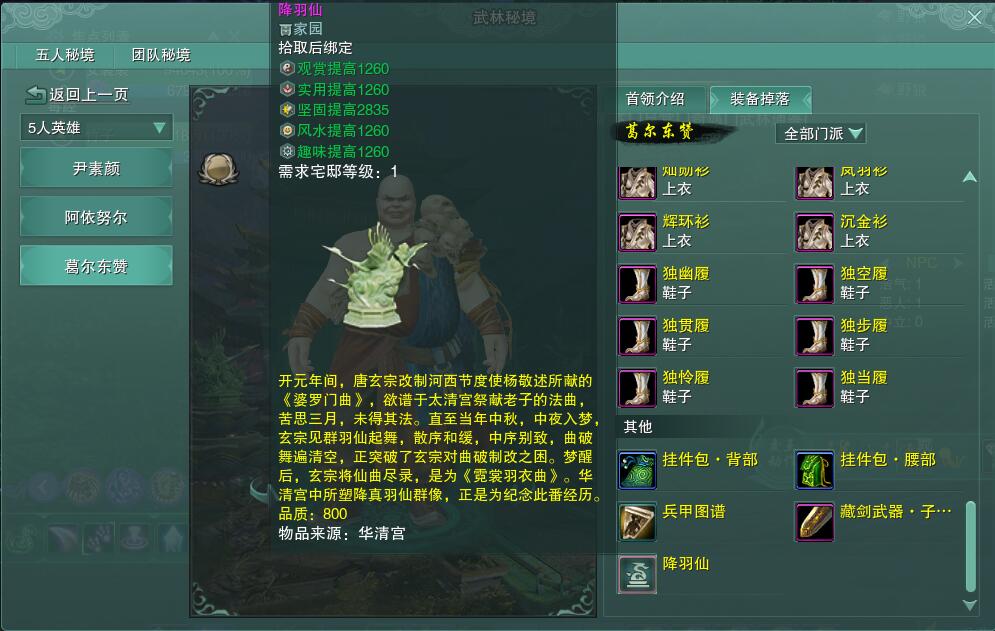
Task: Click the 兵甲图谱 blueprint icon
Action: coord(637,522)
